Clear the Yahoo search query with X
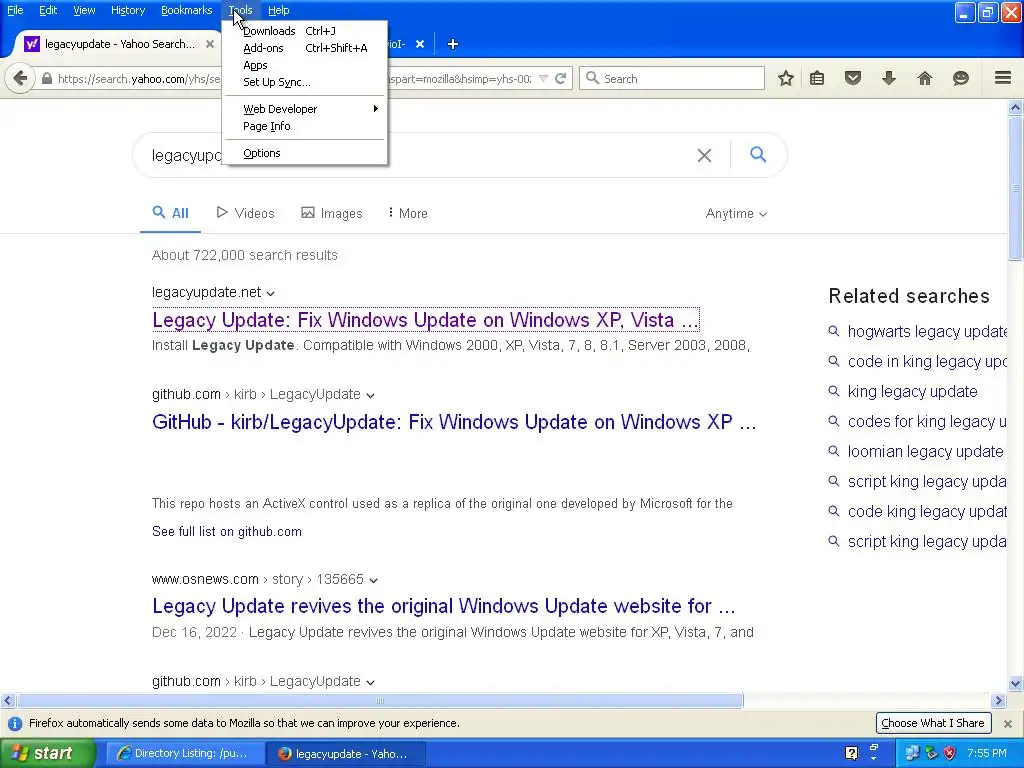 (704, 155)
